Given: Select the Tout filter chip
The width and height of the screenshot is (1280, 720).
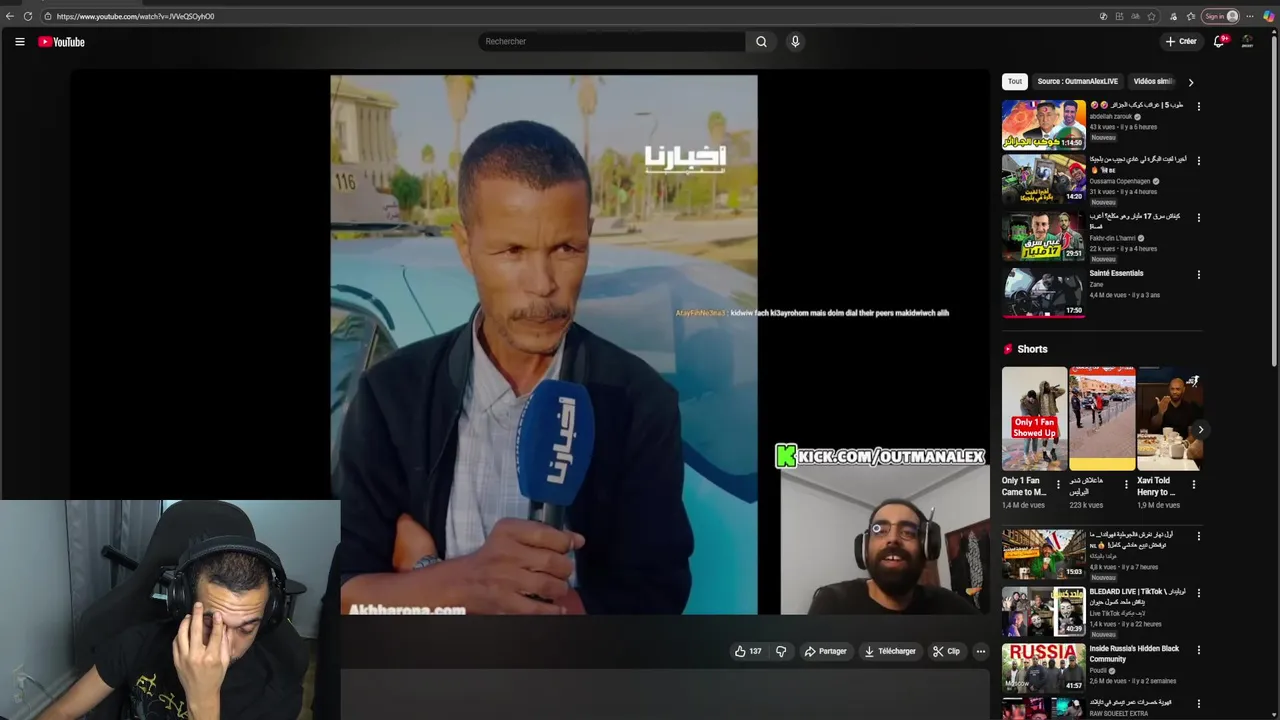Looking at the screenshot, I should 1015,81.
